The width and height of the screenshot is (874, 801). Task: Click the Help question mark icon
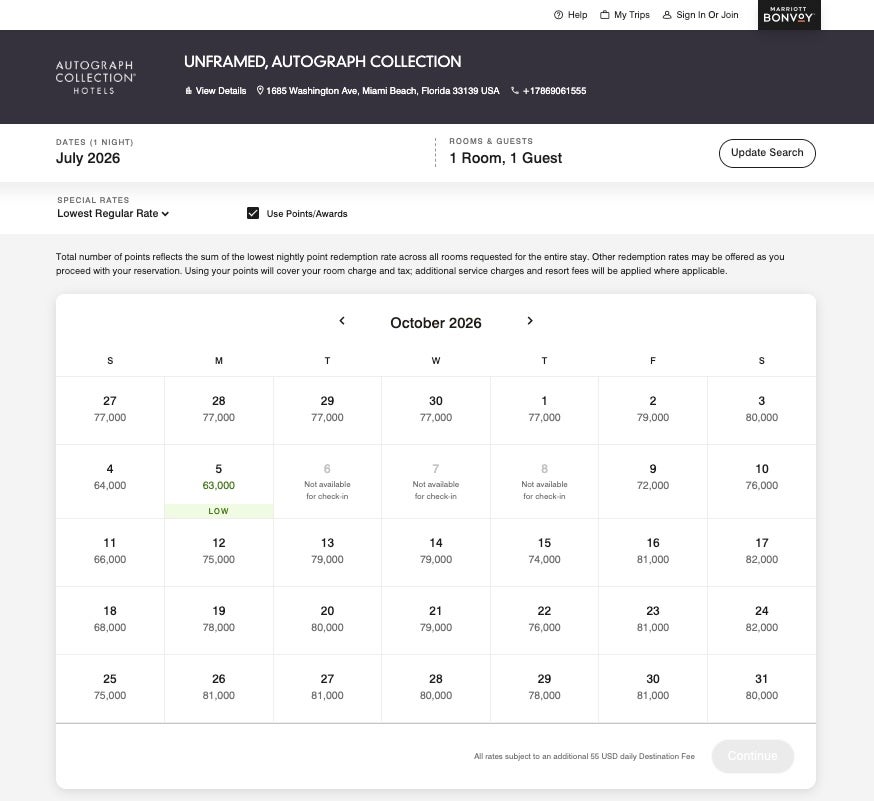[x=558, y=15]
